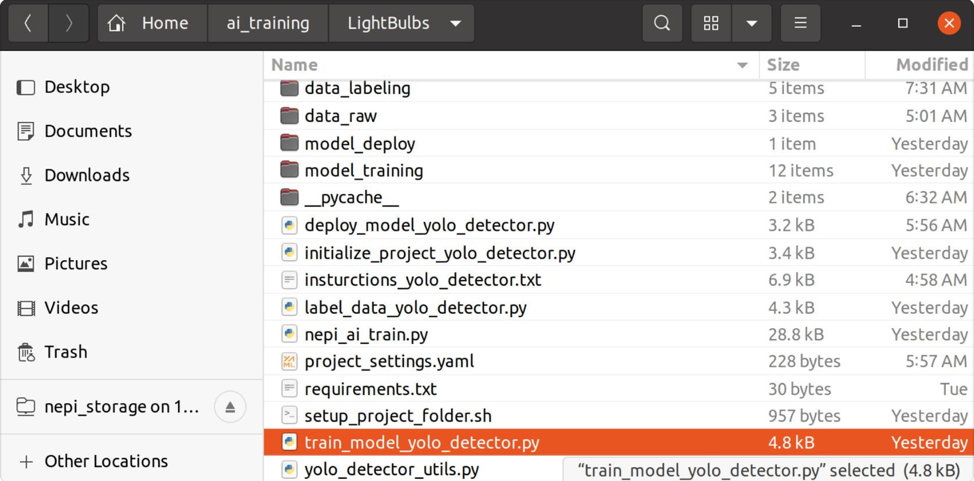Image resolution: width=974 pixels, height=481 pixels.
Task: Open Downloads in the sidebar
Action: tap(87, 175)
